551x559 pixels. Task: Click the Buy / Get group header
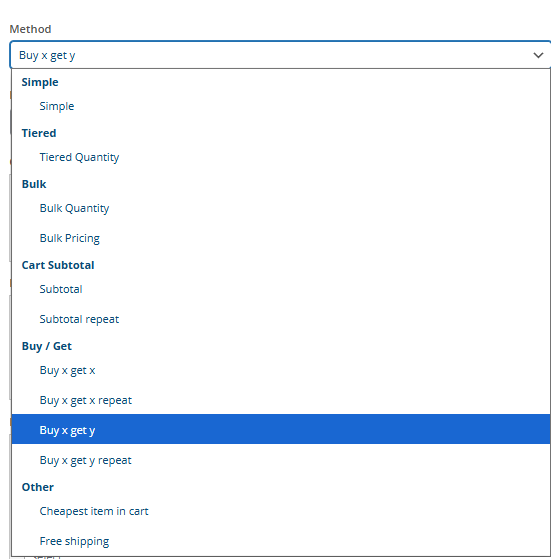[x=47, y=346]
